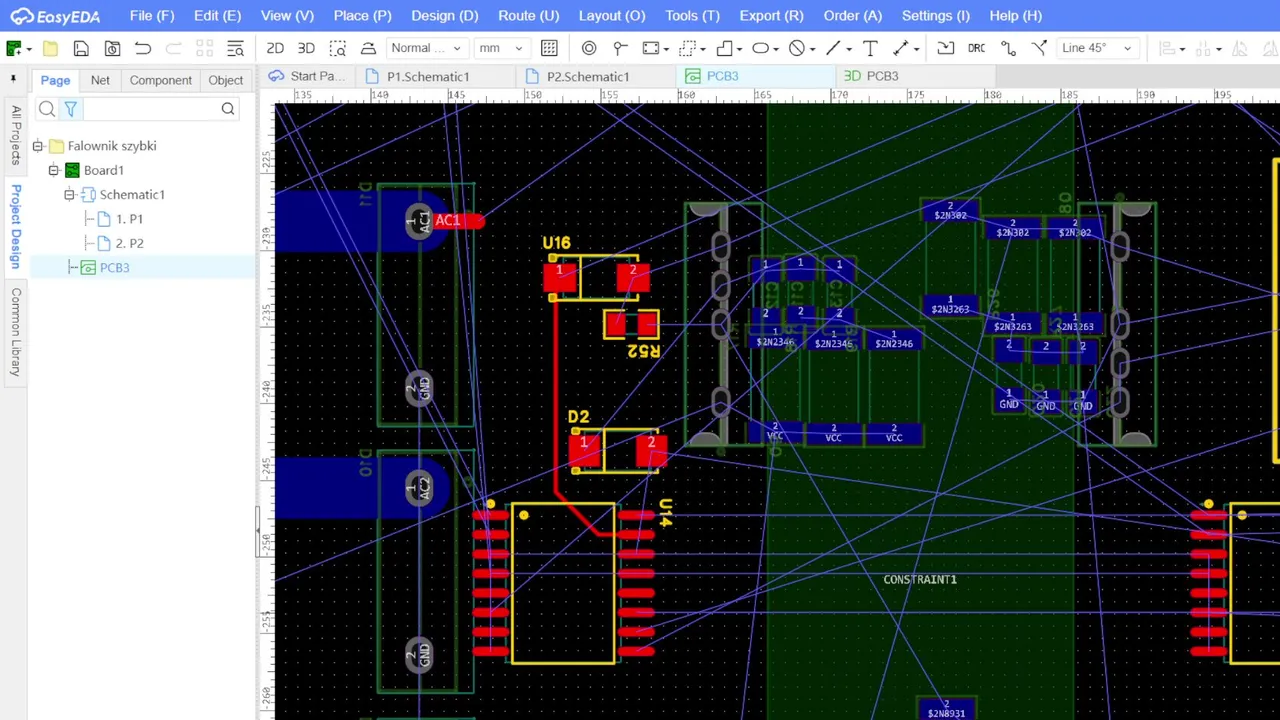Open the save history icon

(x=112, y=48)
